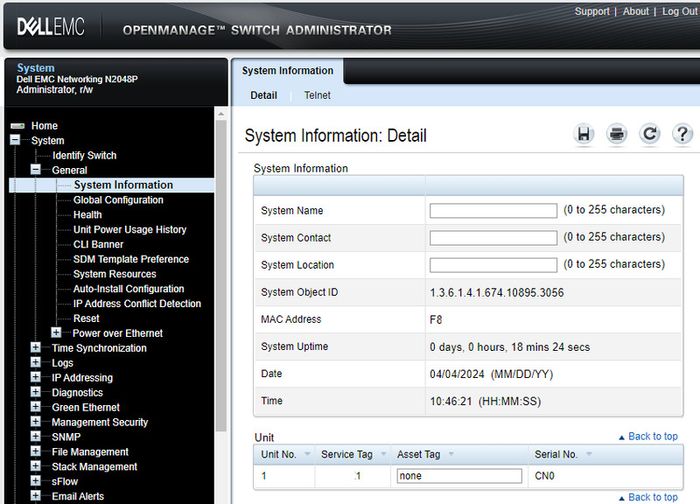700x504 pixels.
Task: Open System Resources in the tree
Action: (115, 274)
